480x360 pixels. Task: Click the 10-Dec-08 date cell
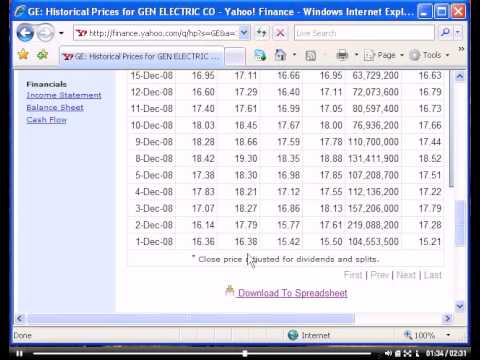click(x=152, y=125)
